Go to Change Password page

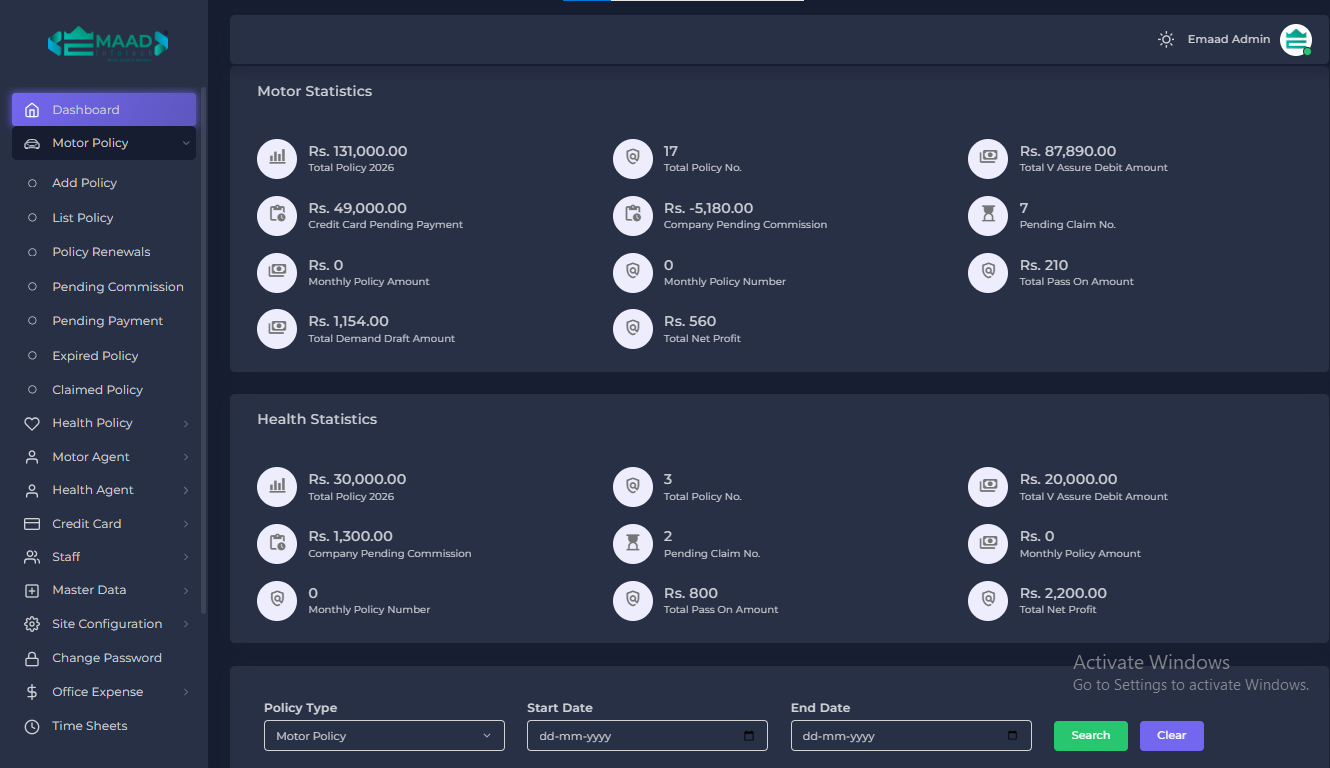coord(106,658)
